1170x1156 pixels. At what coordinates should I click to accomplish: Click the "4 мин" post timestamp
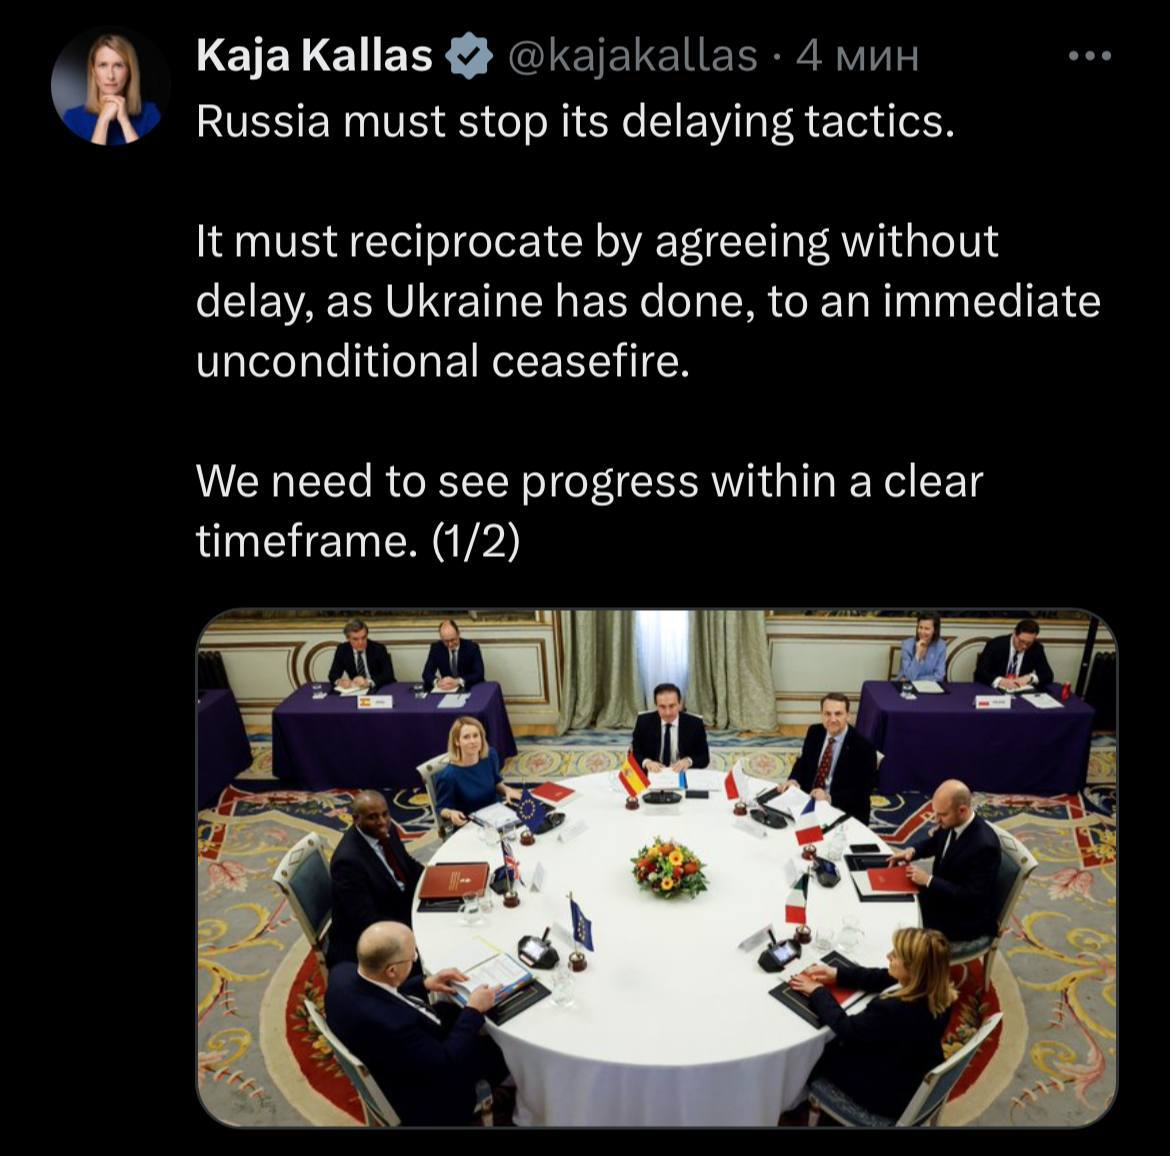(x=857, y=56)
